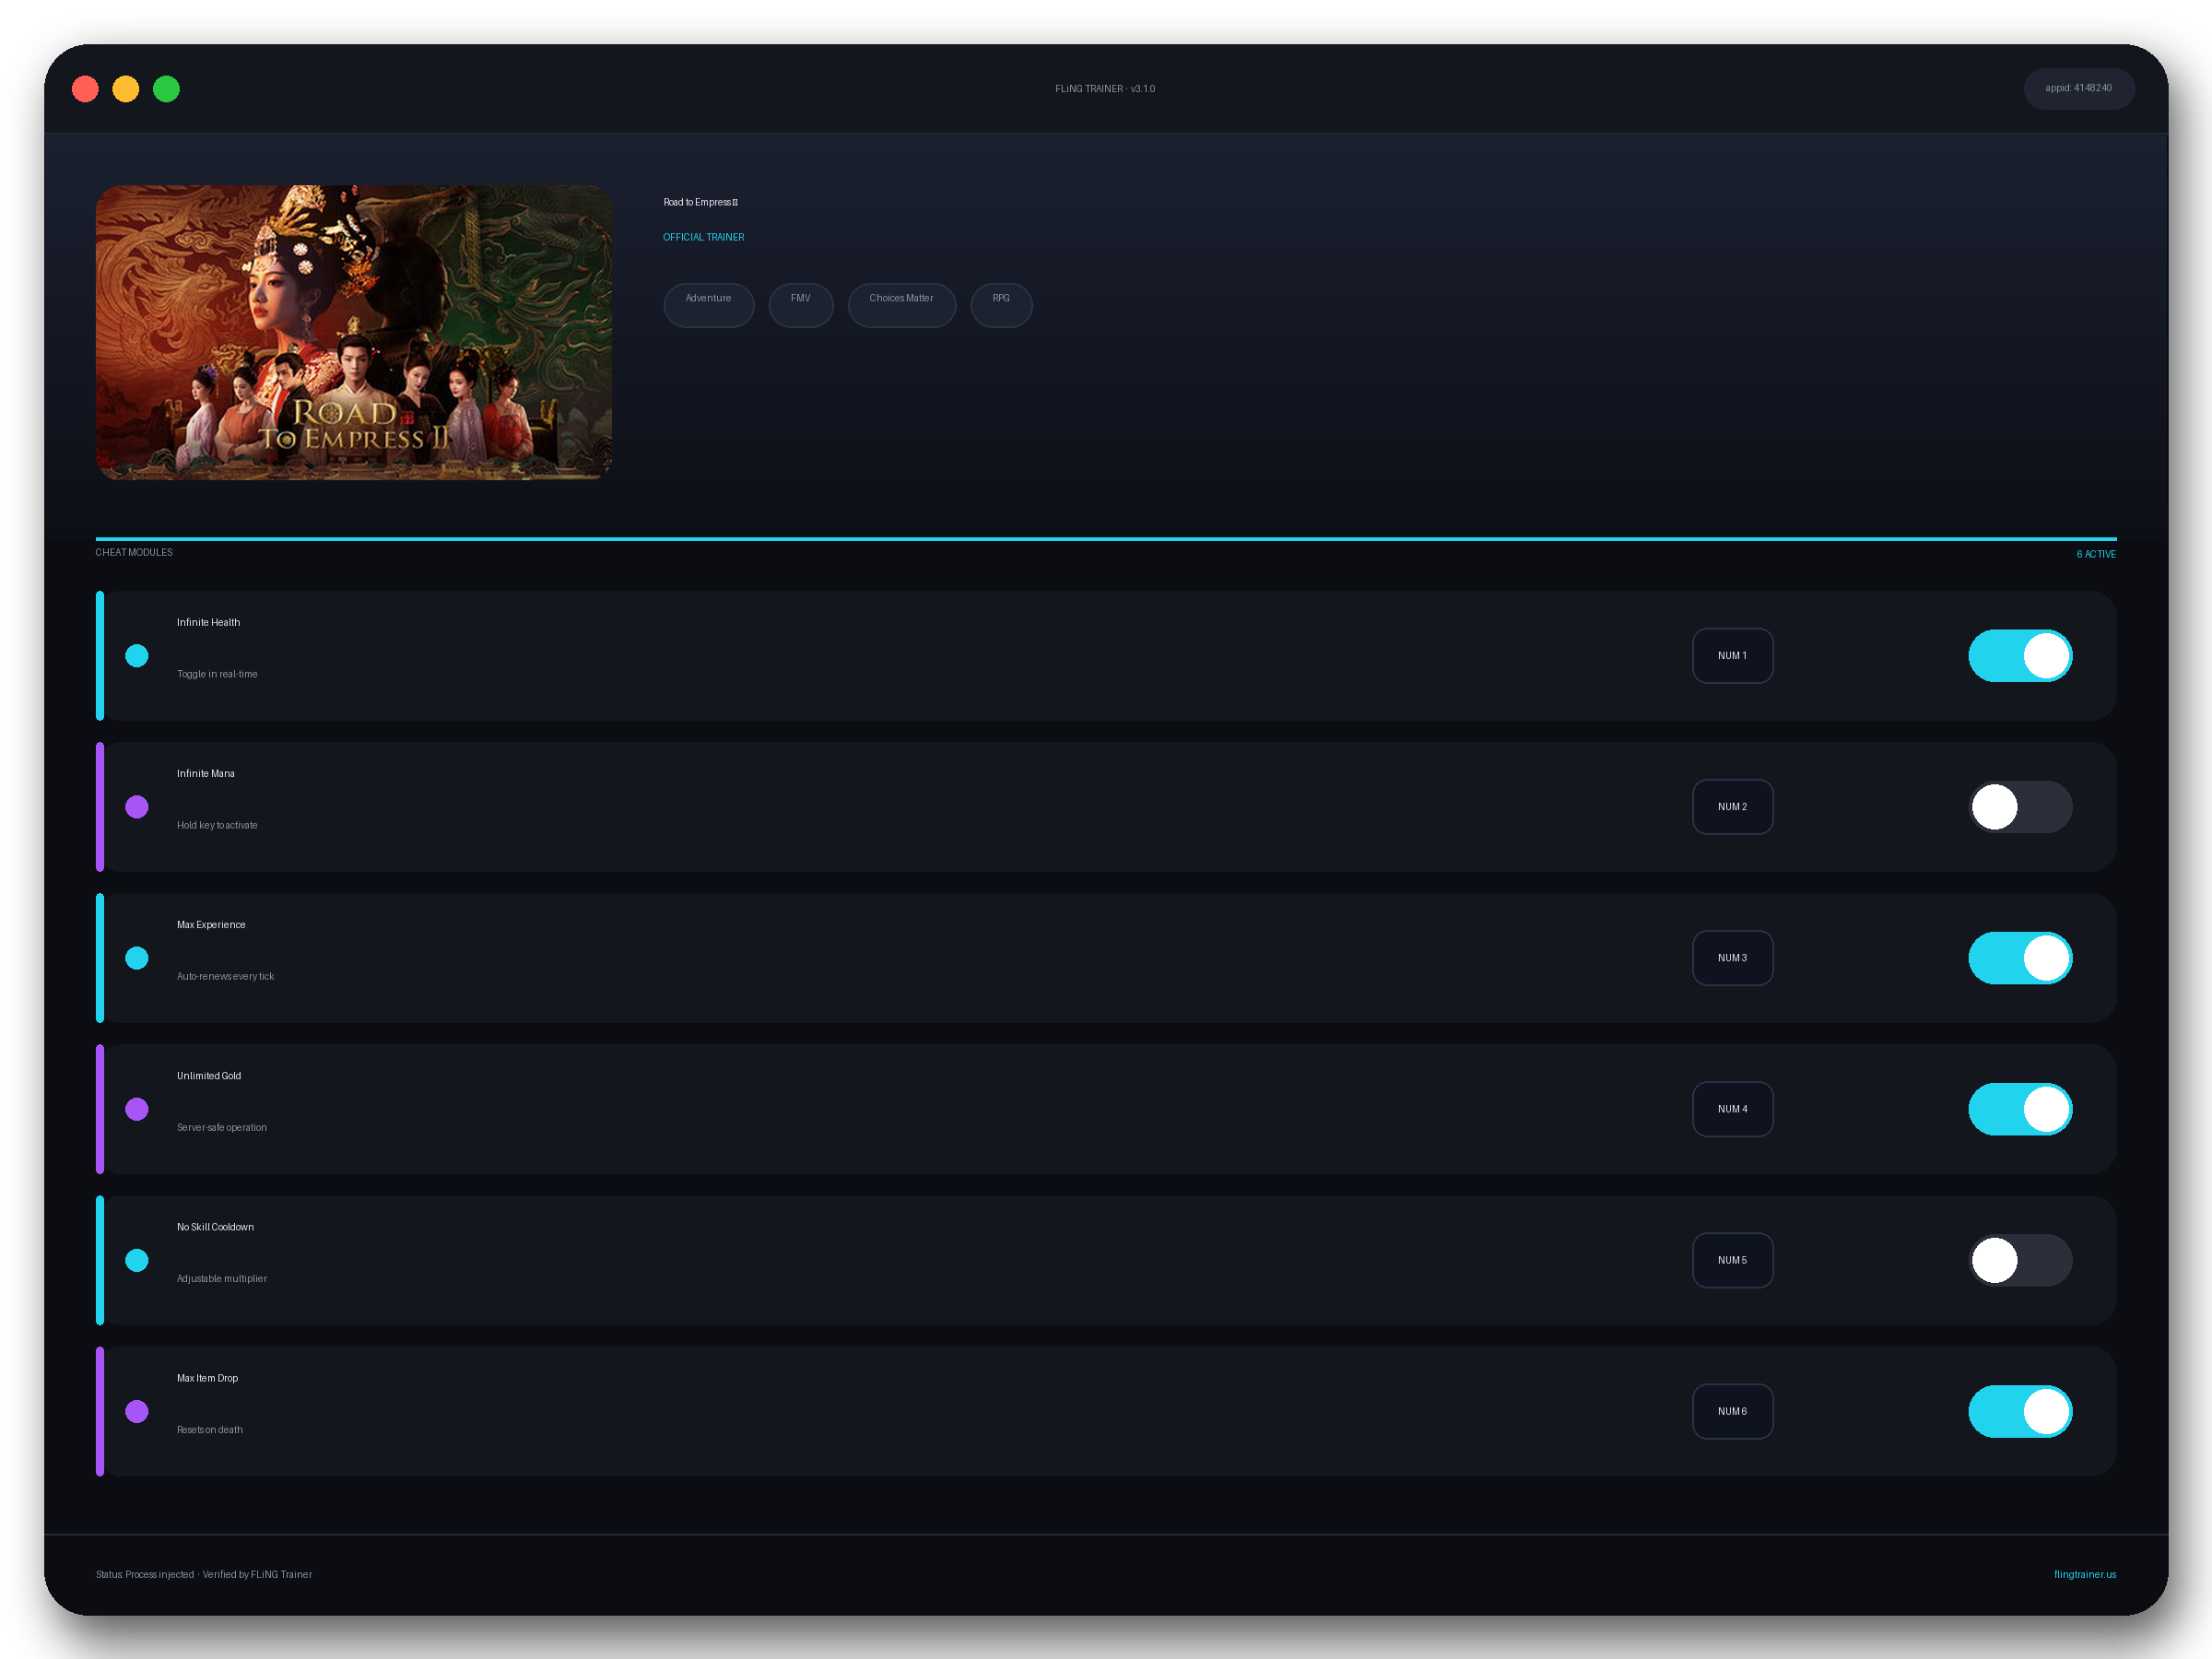Disable the Infinite Health toggle

(x=2020, y=656)
